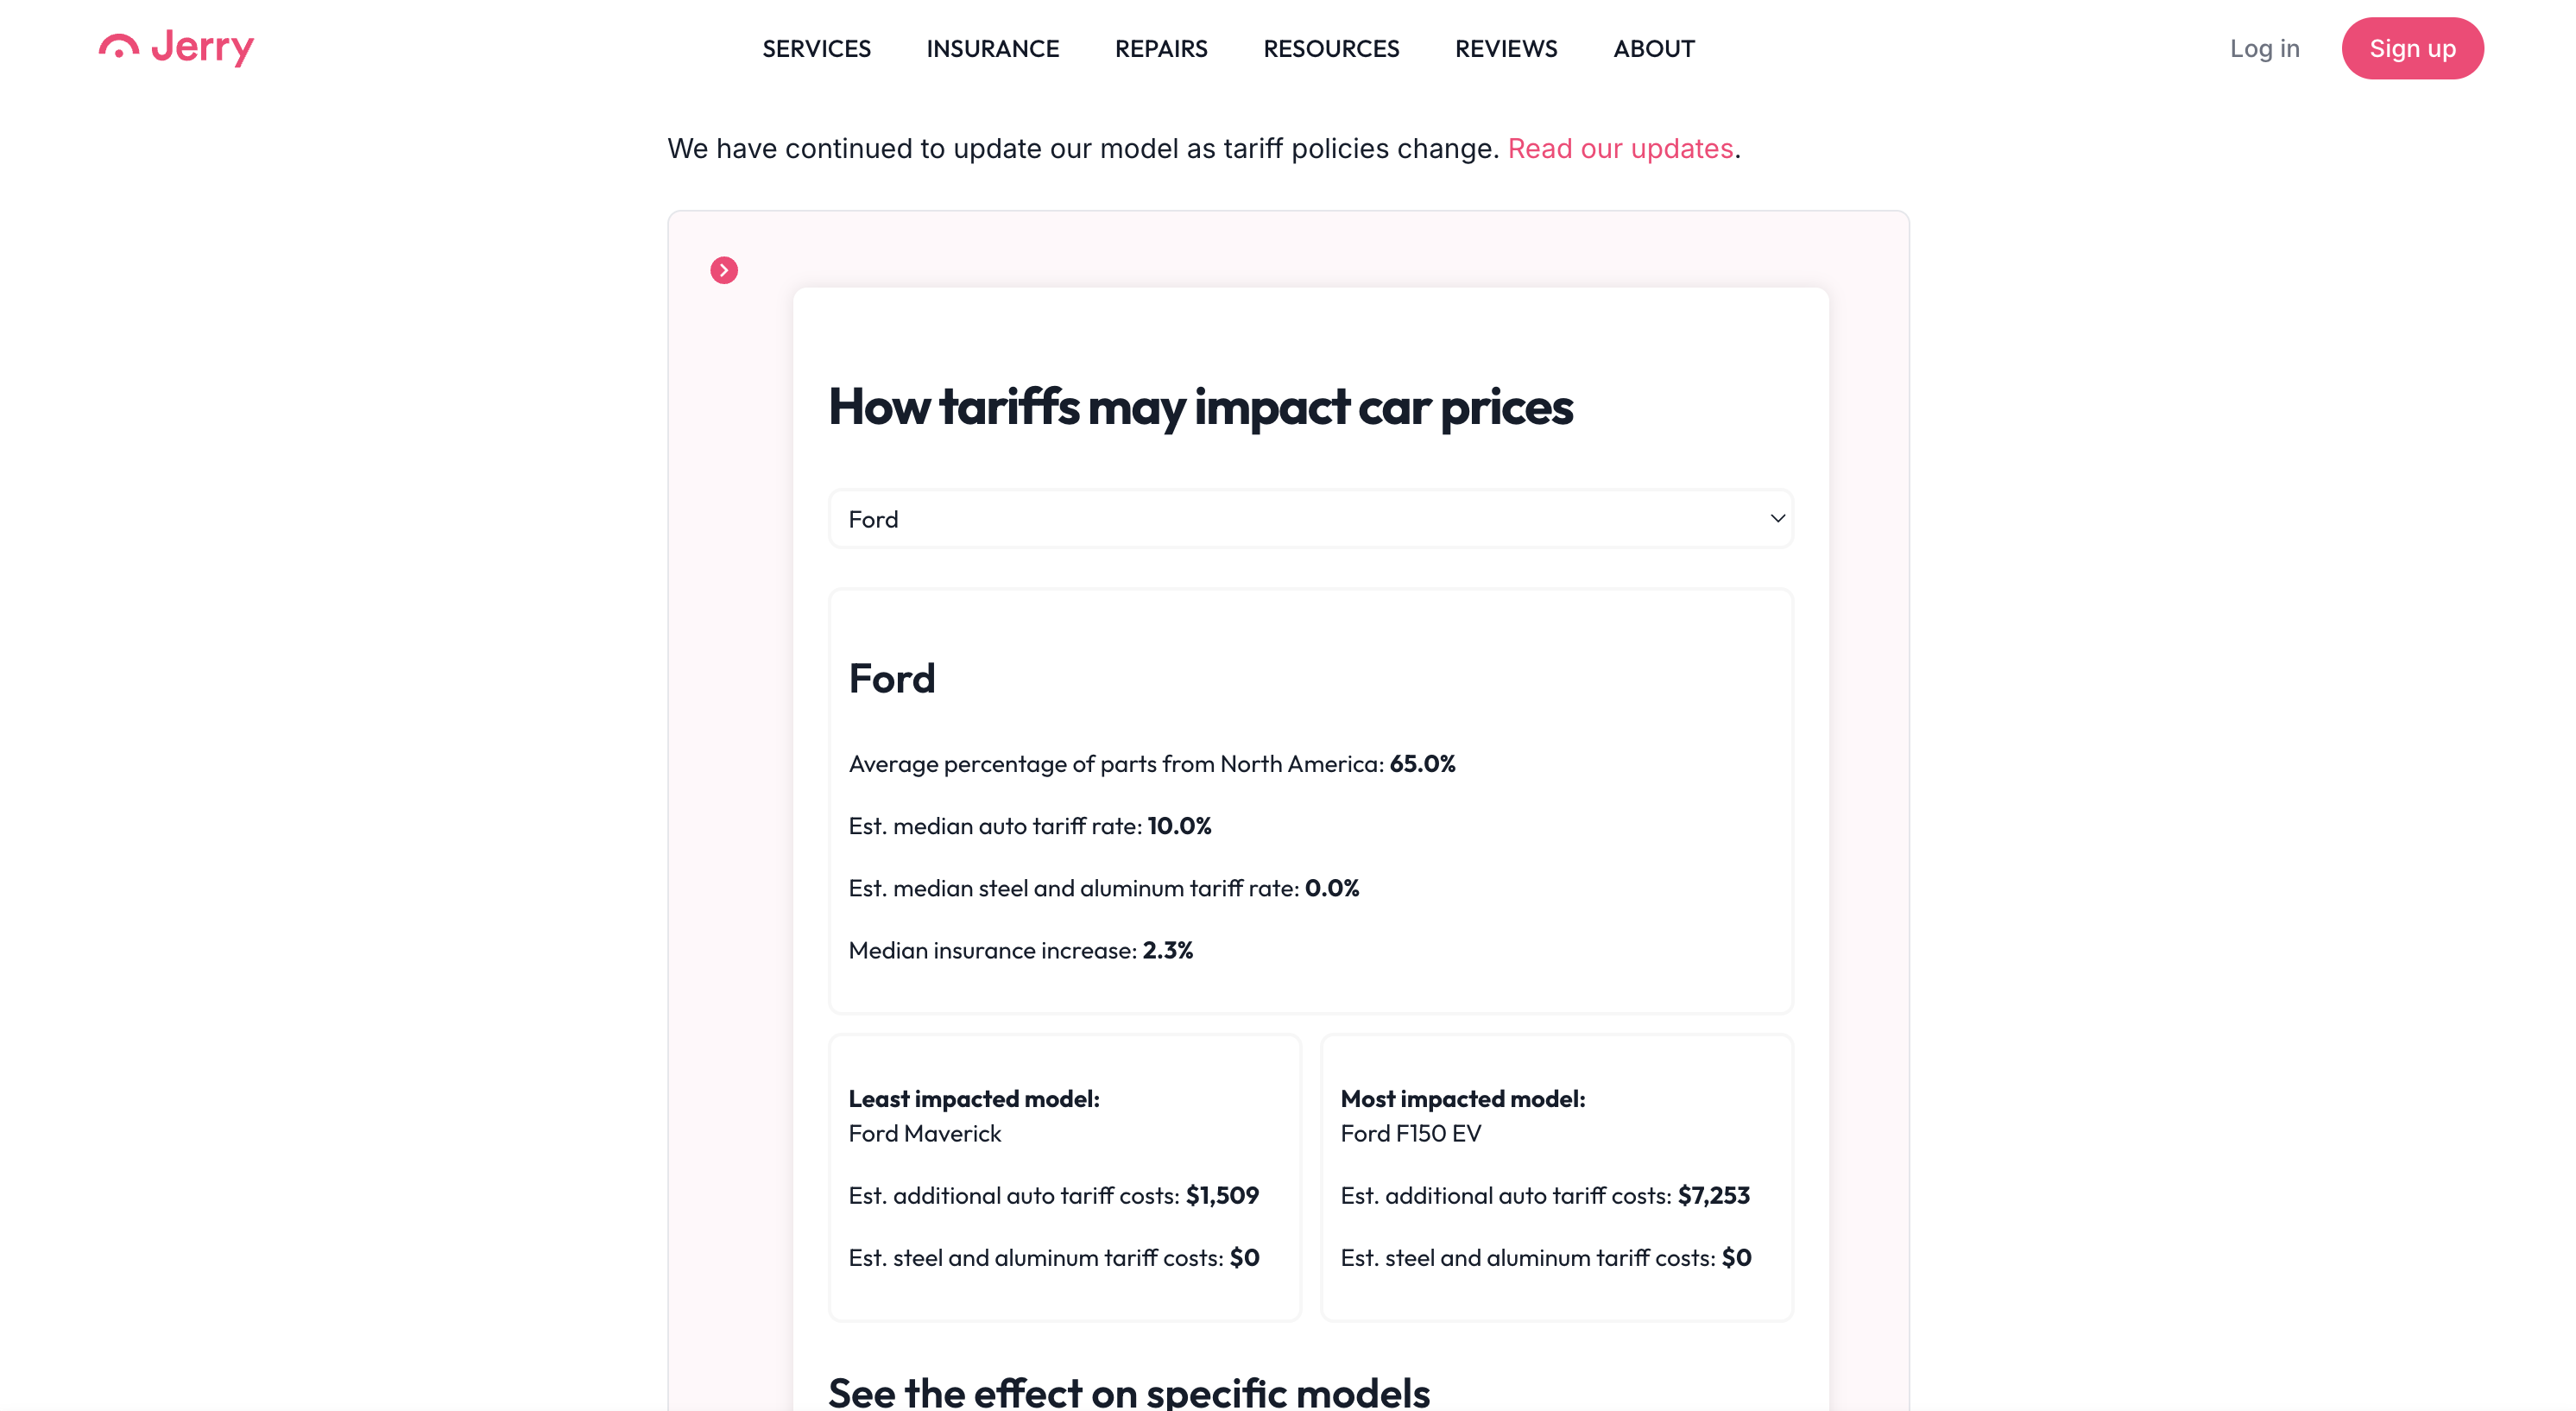Select the Ford F150 EV most impacted model
The height and width of the screenshot is (1411, 2576).
click(1411, 1133)
